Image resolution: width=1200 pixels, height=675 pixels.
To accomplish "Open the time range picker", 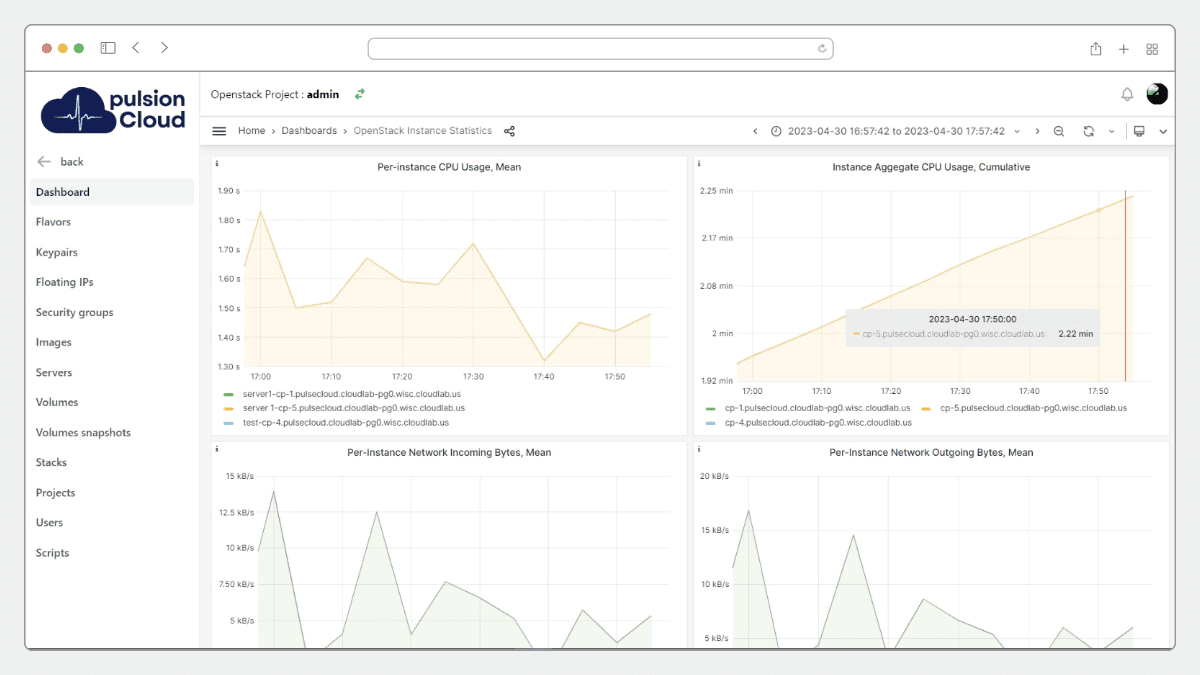I will pyautogui.click(x=895, y=131).
